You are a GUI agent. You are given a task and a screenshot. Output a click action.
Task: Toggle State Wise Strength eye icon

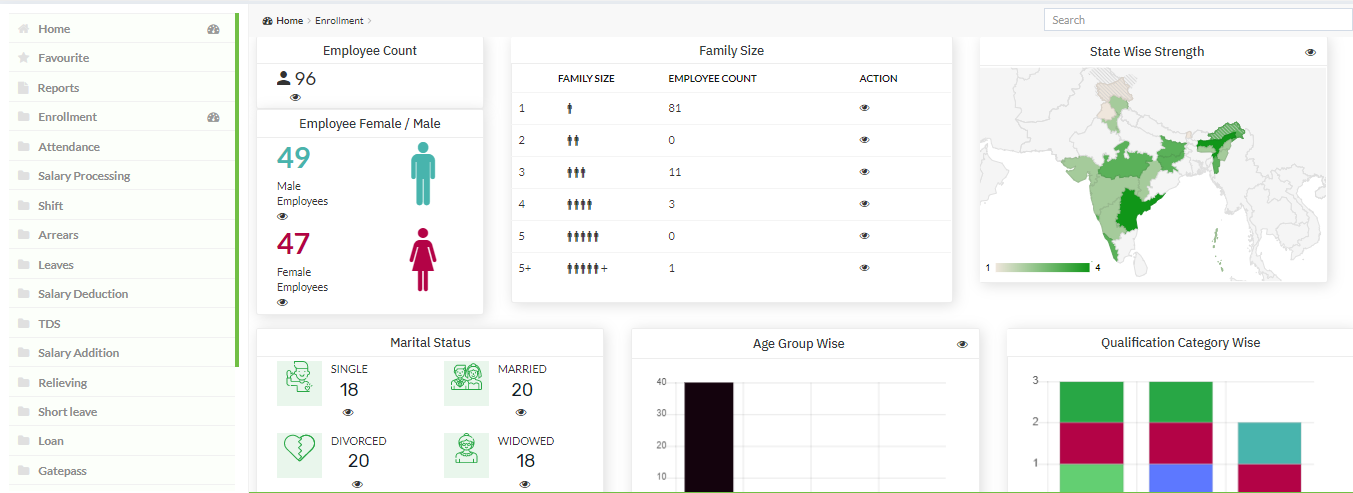coord(1311,52)
